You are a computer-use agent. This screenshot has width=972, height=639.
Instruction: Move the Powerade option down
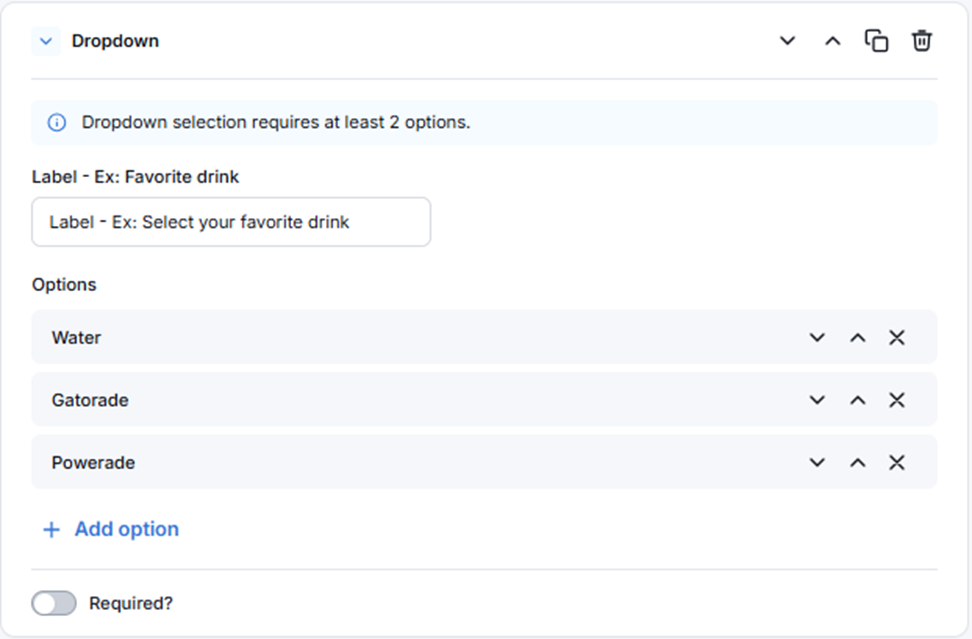click(x=817, y=462)
